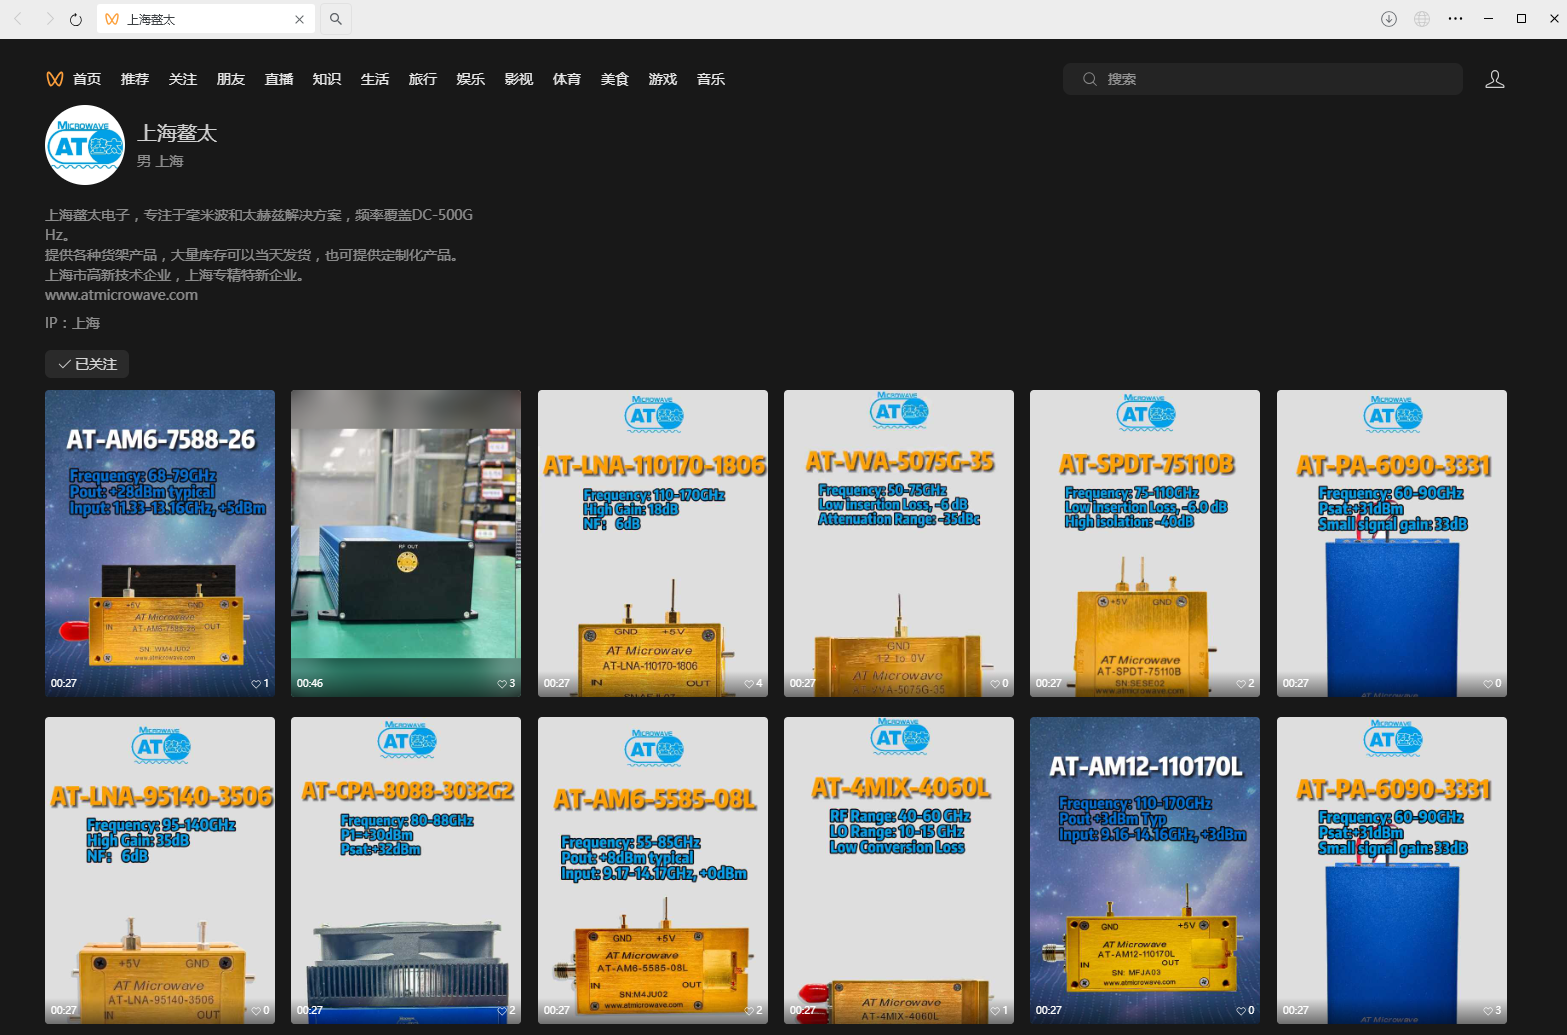
Task: Reload the page with refresh icon
Action: (76, 19)
